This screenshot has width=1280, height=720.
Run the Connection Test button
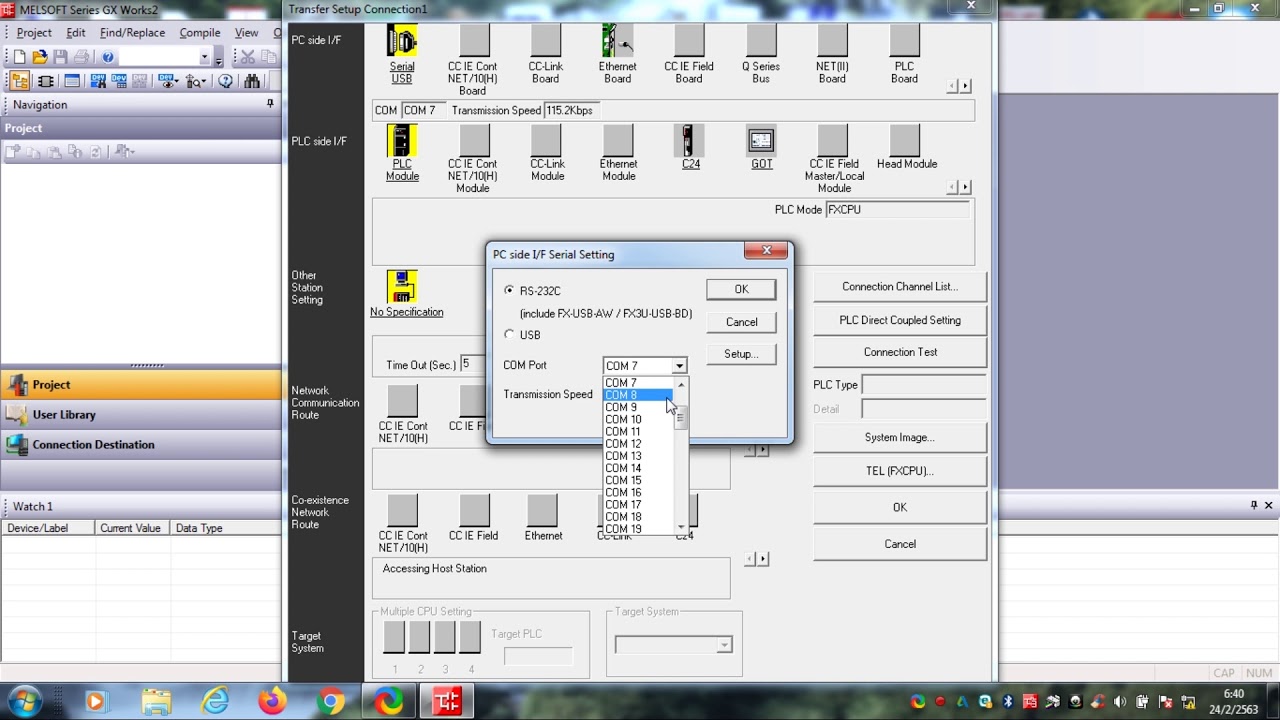[x=900, y=352]
